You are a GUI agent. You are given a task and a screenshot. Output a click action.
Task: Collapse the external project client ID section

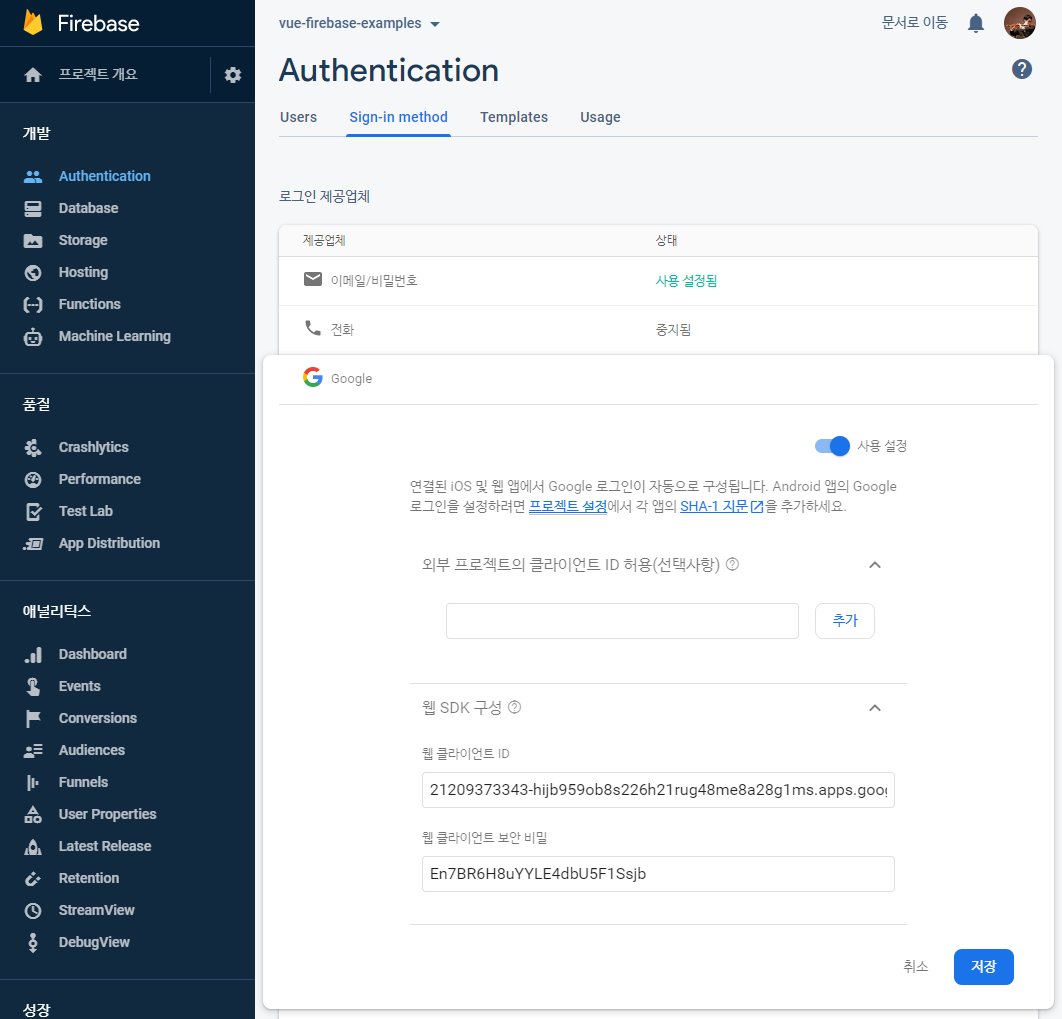(874, 565)
